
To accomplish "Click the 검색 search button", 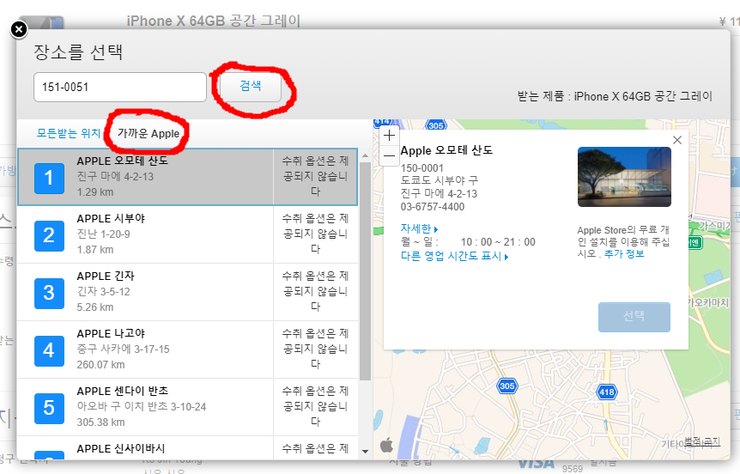I will pos(251,85).
